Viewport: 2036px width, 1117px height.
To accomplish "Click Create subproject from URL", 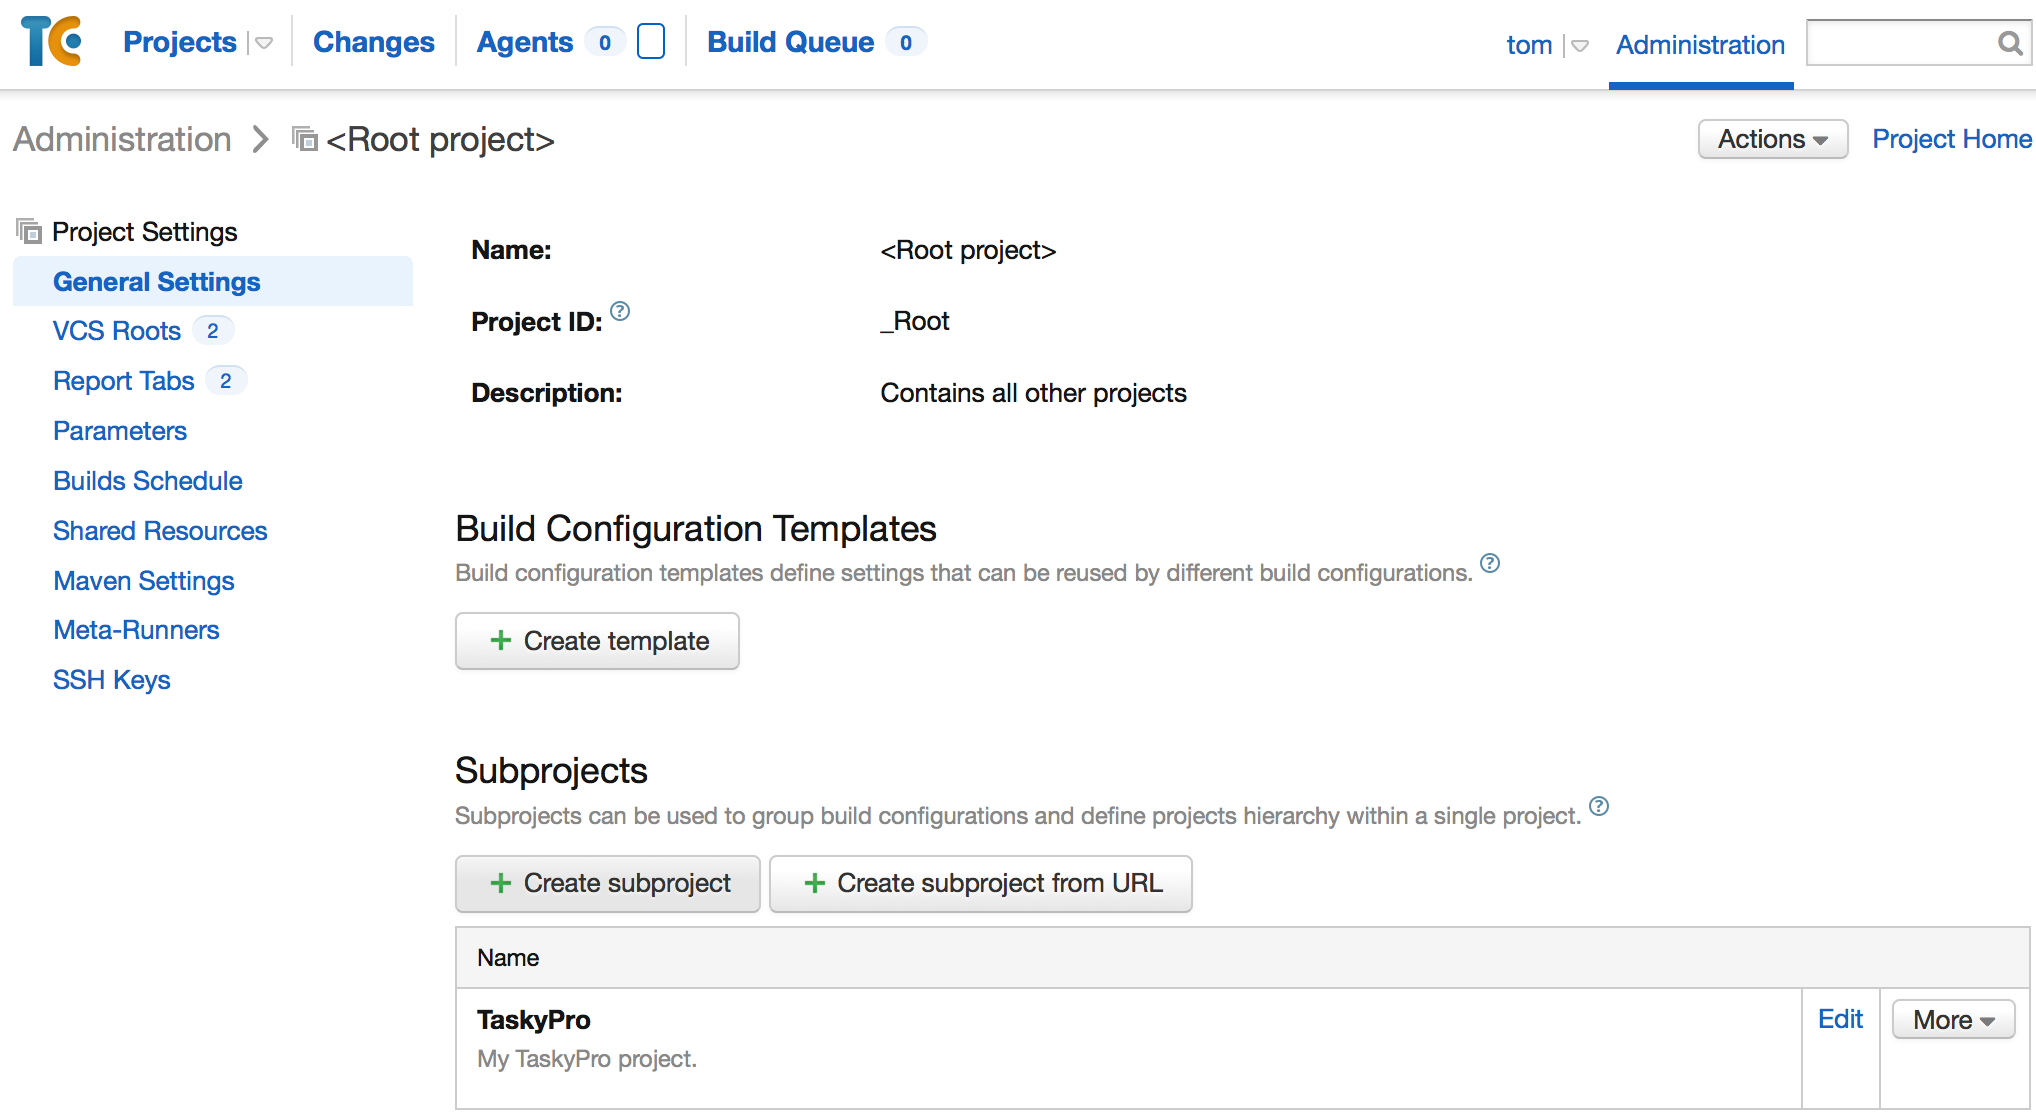I will [x=980, y=884].
